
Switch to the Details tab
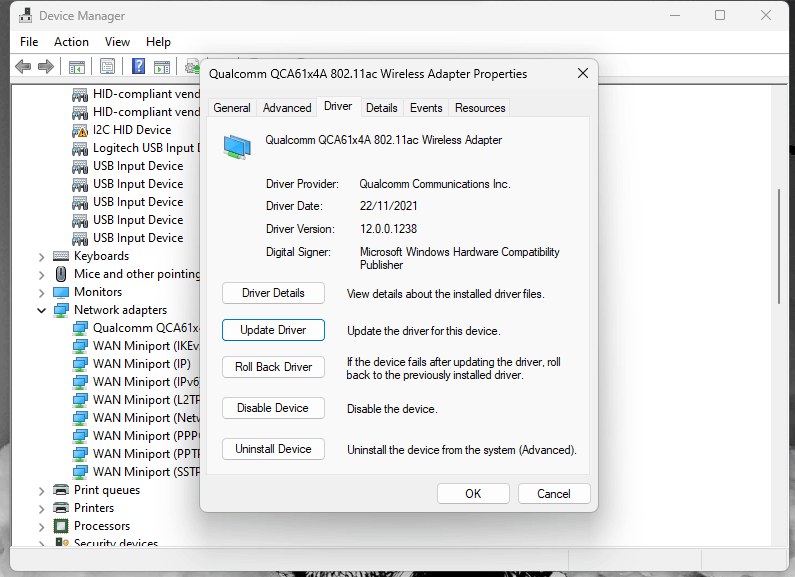click(382, 108)
